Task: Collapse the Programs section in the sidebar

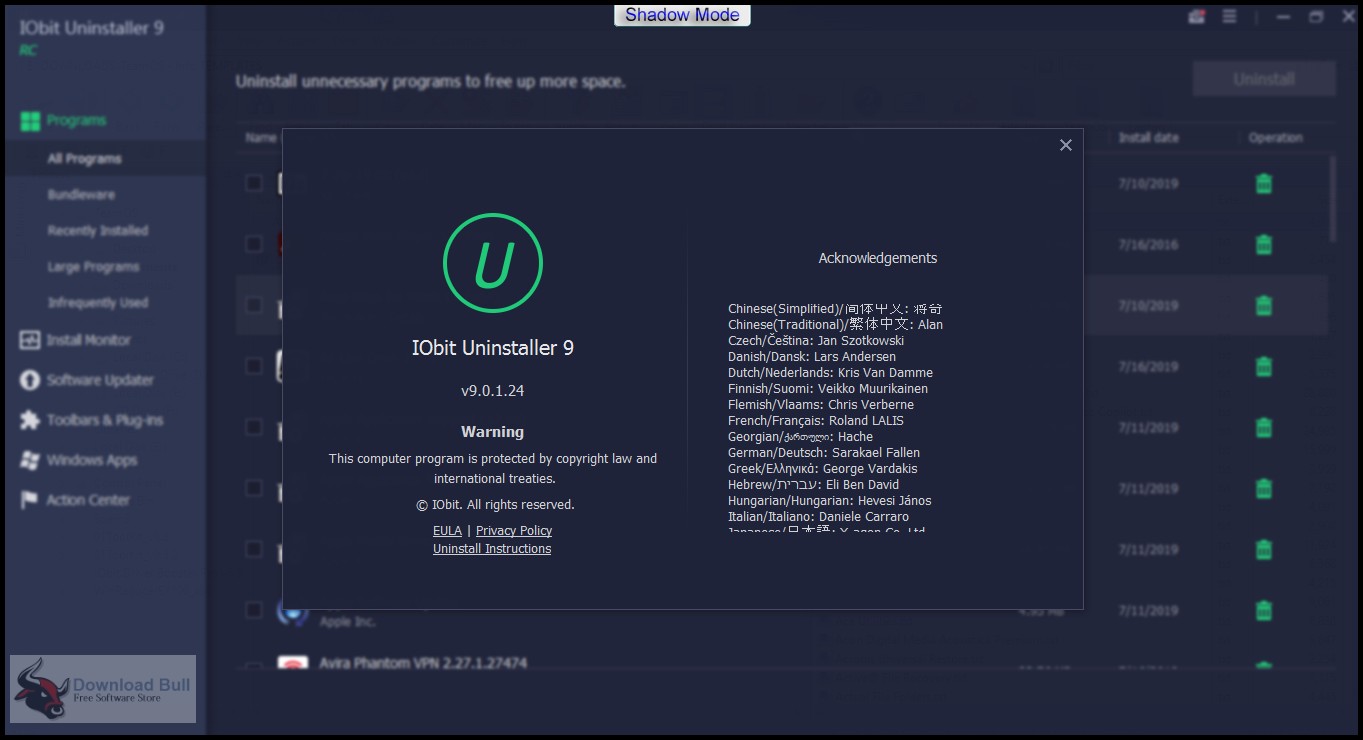Action: [76, 121]
